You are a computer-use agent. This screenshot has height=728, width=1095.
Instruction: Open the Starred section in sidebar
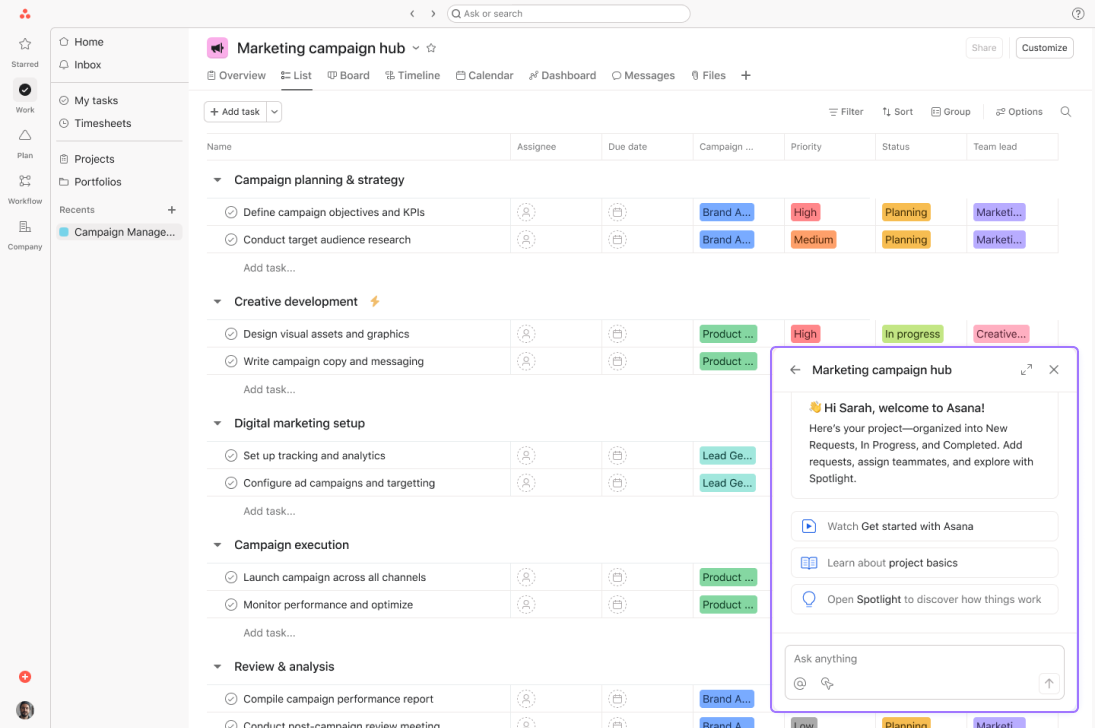(x=25, y=45)
